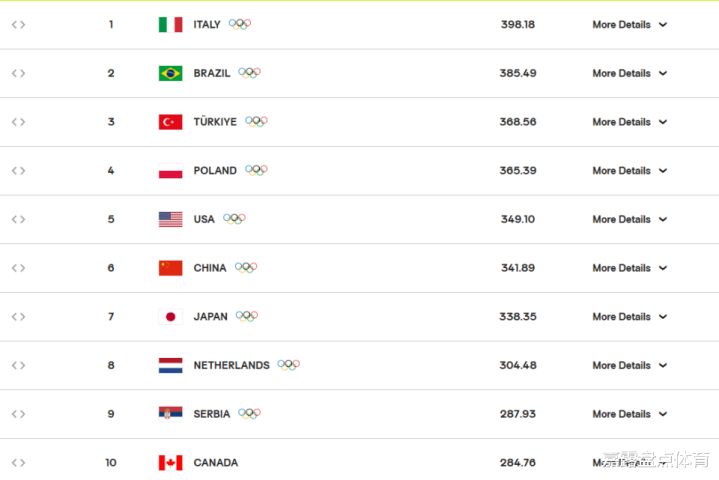Image resolution: width=719 pixels, height=480 pixels.
Task: Select Italy's score 398.18
Action: click(517, 24)
